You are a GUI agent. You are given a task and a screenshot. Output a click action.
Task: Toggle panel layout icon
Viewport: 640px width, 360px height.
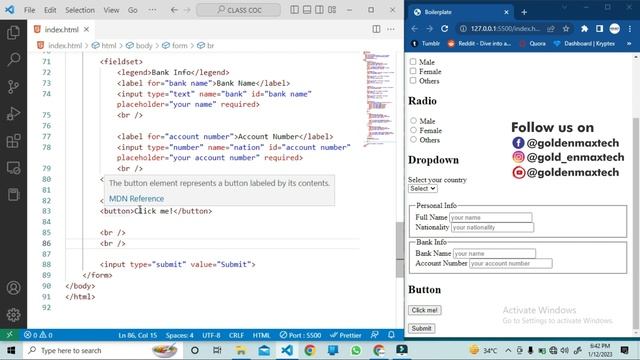click(x=307, y=10)
